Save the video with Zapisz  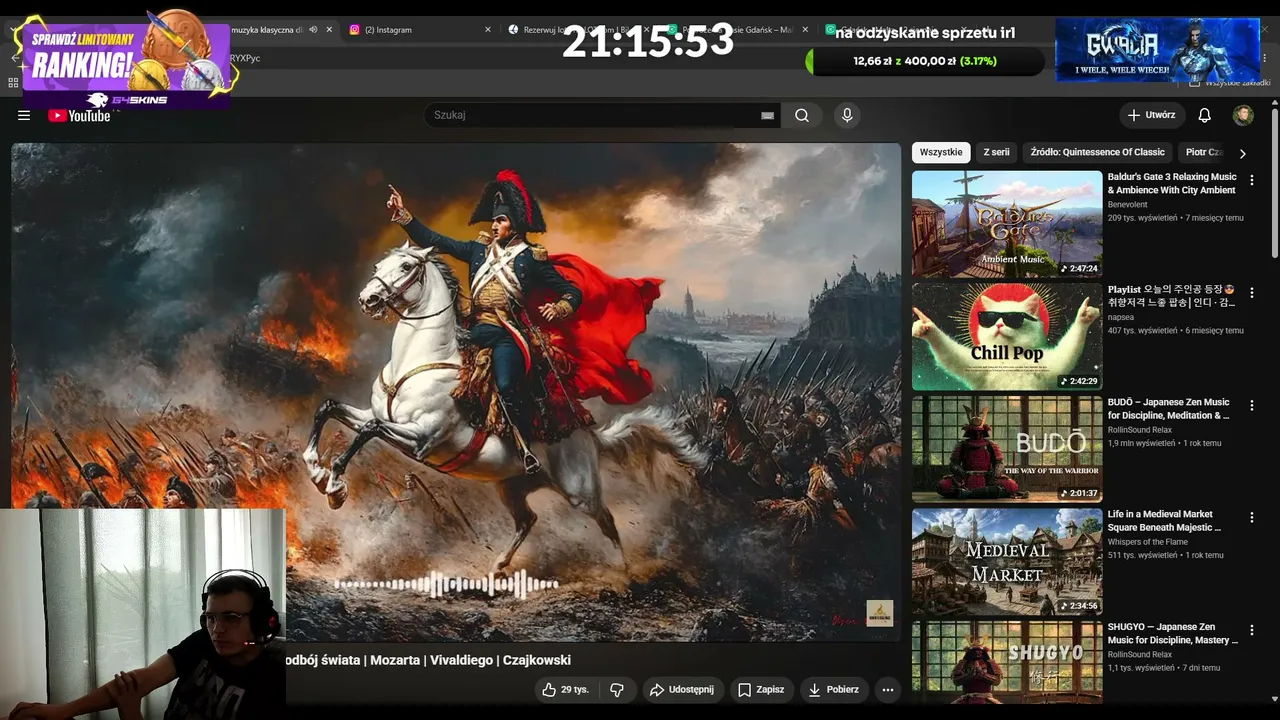click(761, 689)
